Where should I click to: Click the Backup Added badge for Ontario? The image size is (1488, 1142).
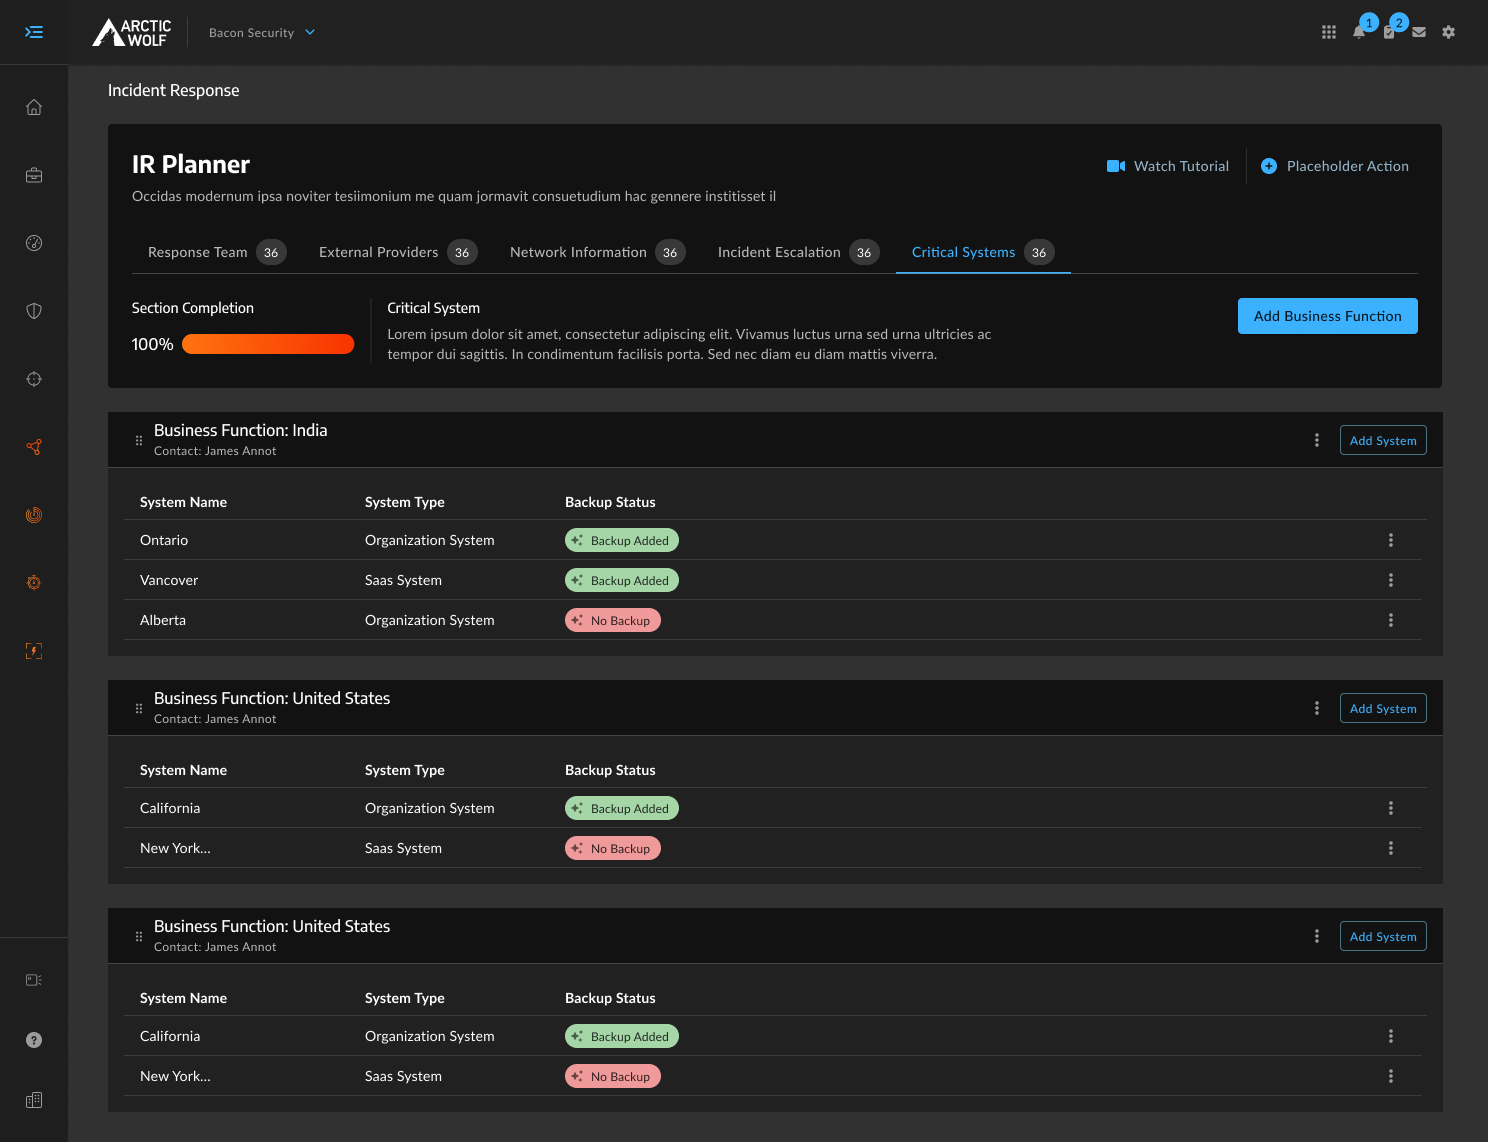[622, 540]
